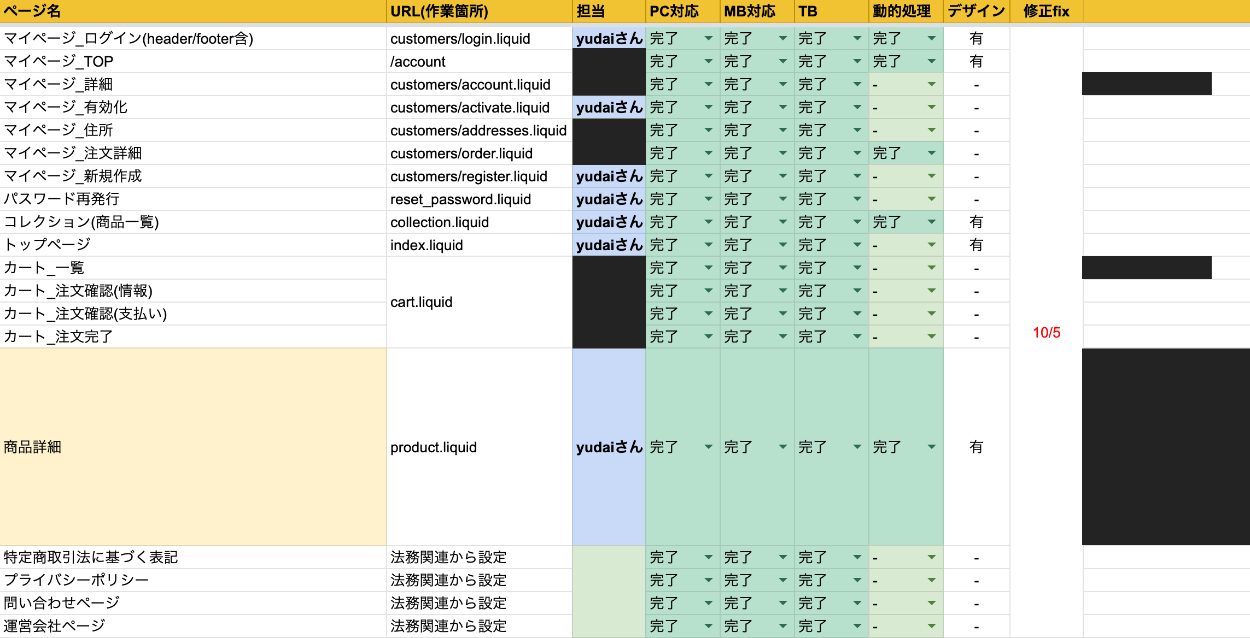The image size is (1250, 638).
Task: Open 動的処理 dropdown for トップページ row
Action: (932, 245)
